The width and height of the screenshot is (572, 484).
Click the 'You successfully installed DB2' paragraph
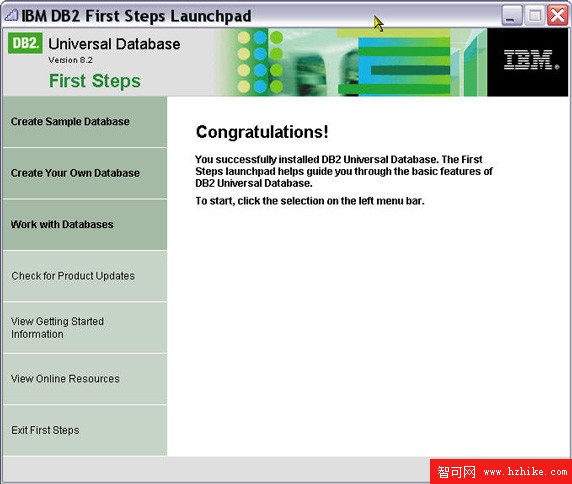tap(344, 171)
